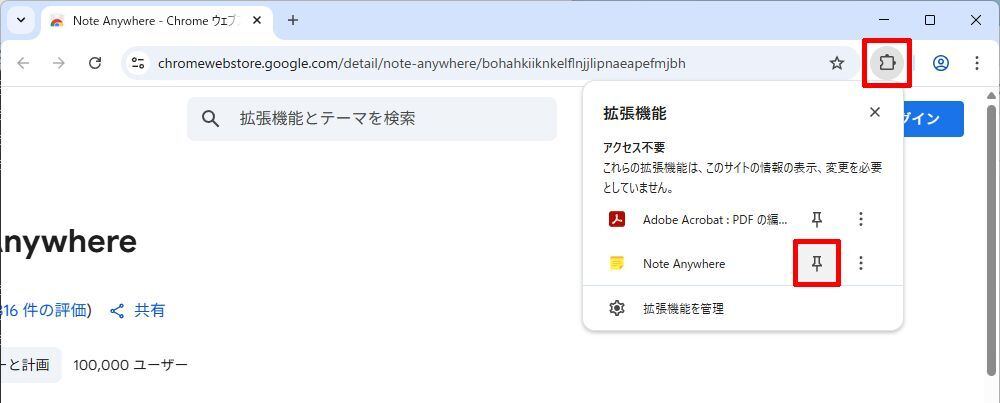The height and width of the screenshot is (403, 1000).
Task: Click the search magnifier icon
Action: point(210,118)
